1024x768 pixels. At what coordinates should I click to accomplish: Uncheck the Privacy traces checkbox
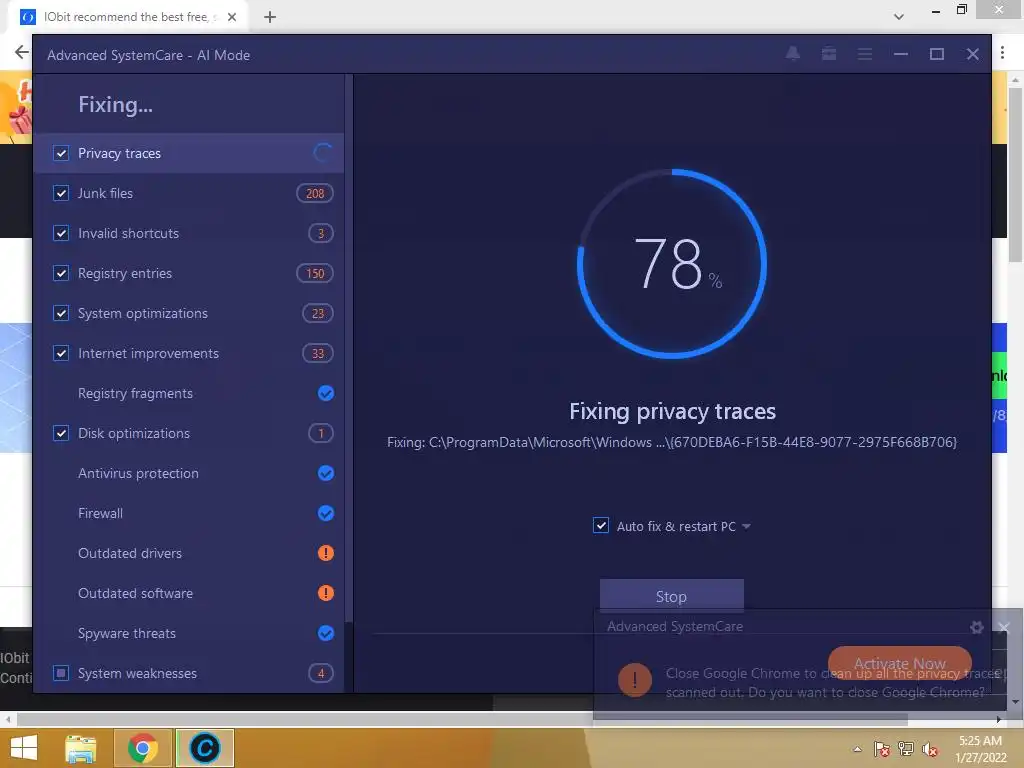pos(61,153)
